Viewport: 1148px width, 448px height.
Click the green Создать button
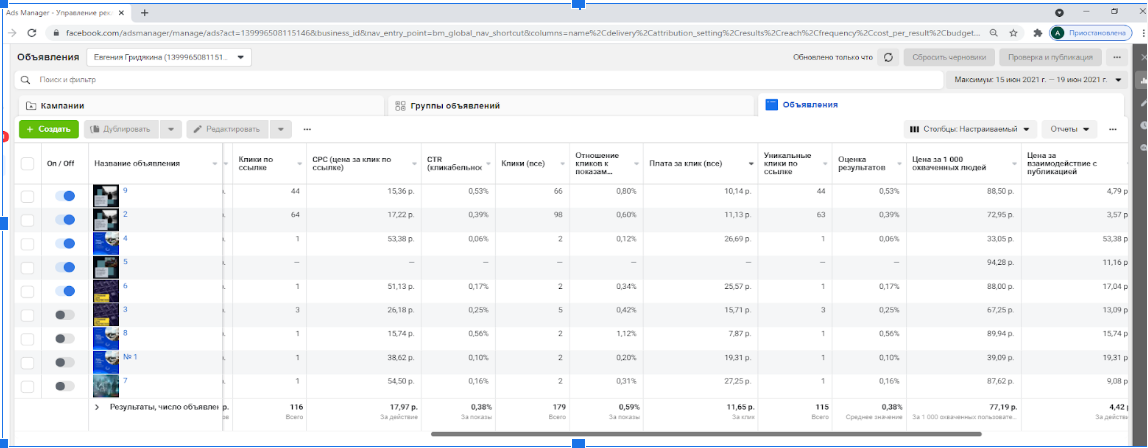click(x=48, y=129)
